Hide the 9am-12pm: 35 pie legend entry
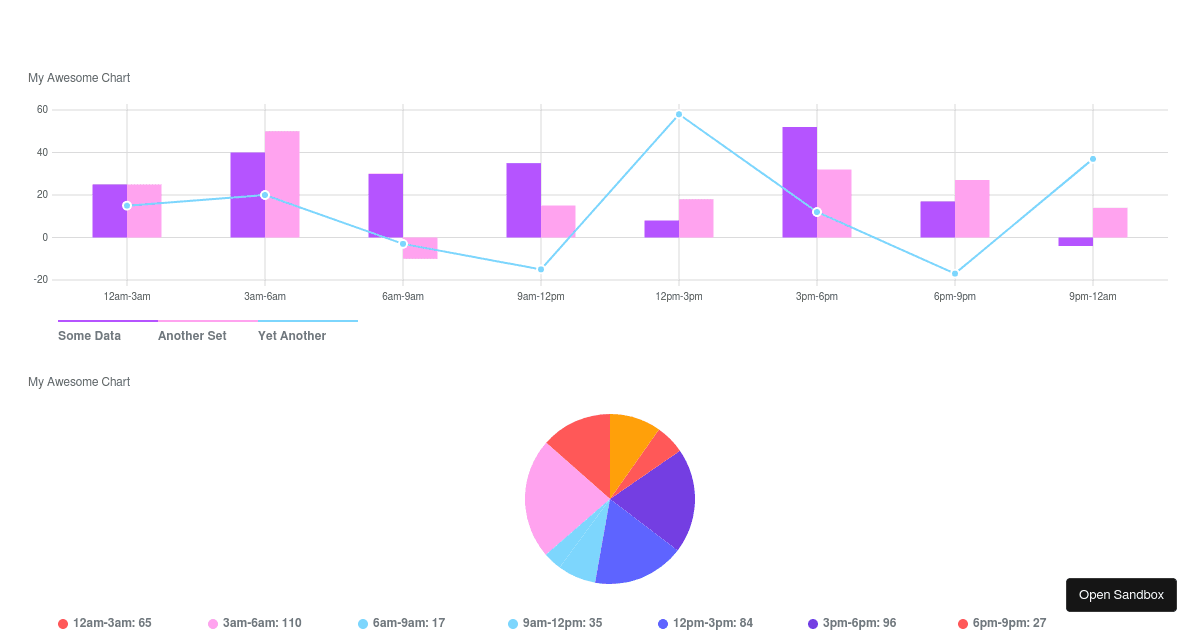This screenshot has height=630, width=1200. coord(563,622)
